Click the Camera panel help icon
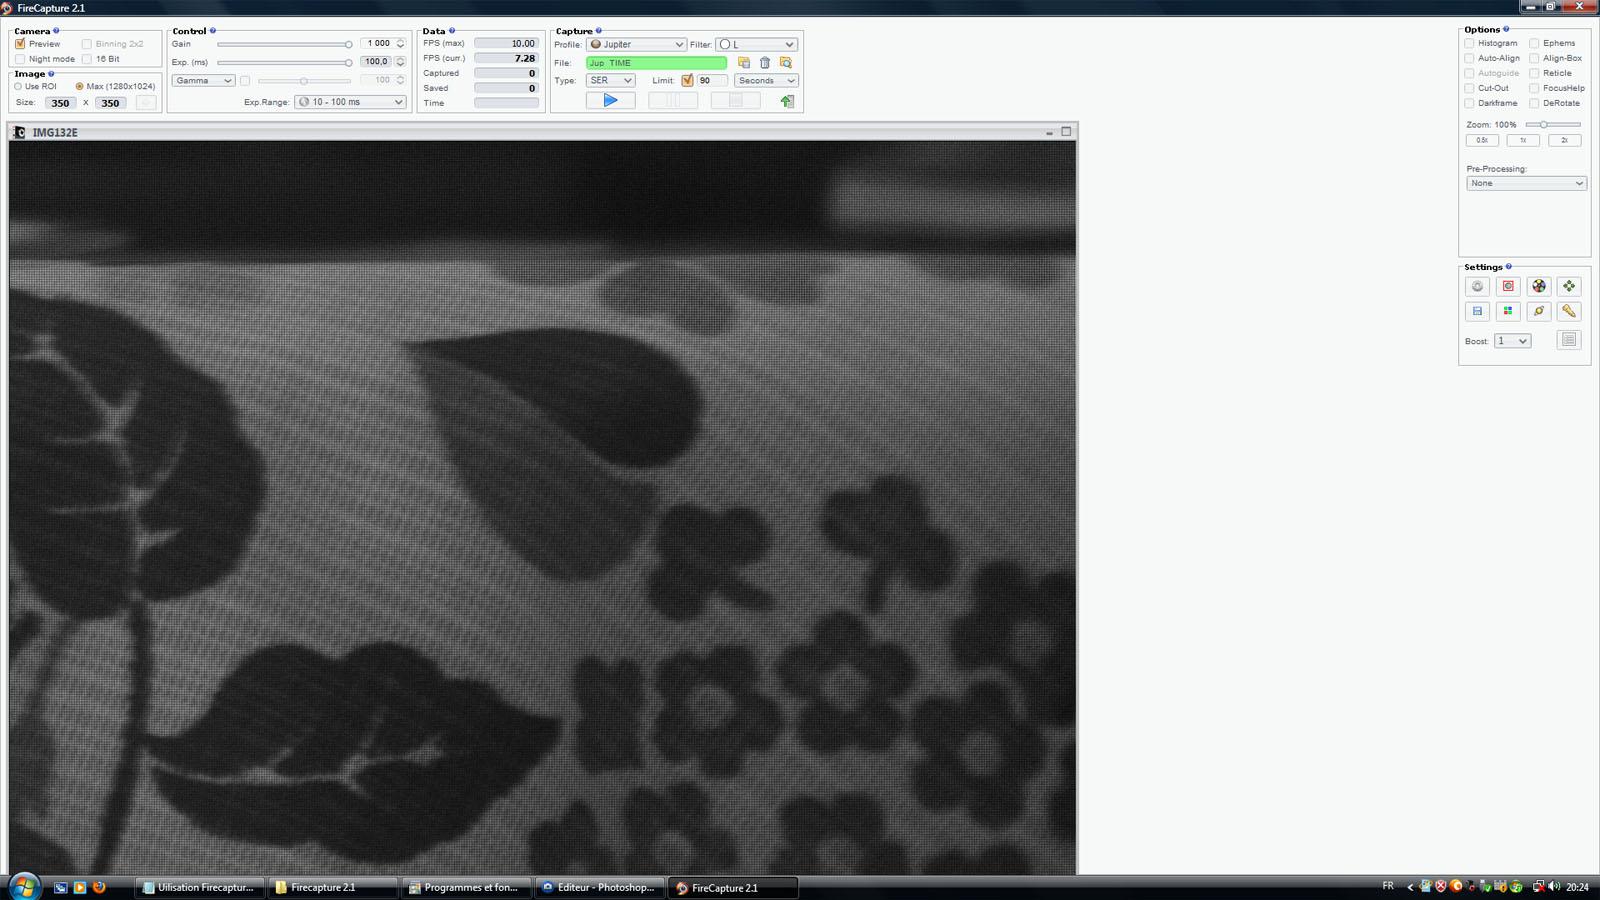This screenshot has height=900, width=1600. (x=56, y=31)
